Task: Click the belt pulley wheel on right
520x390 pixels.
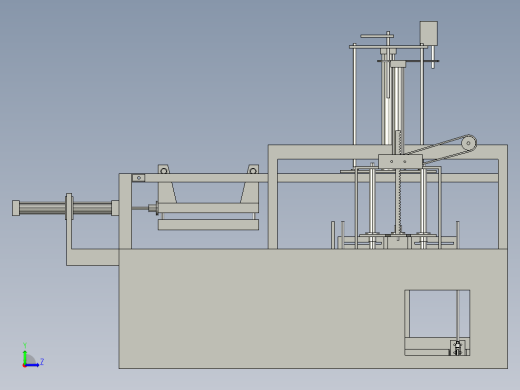Action: click(x=469, y=143)
